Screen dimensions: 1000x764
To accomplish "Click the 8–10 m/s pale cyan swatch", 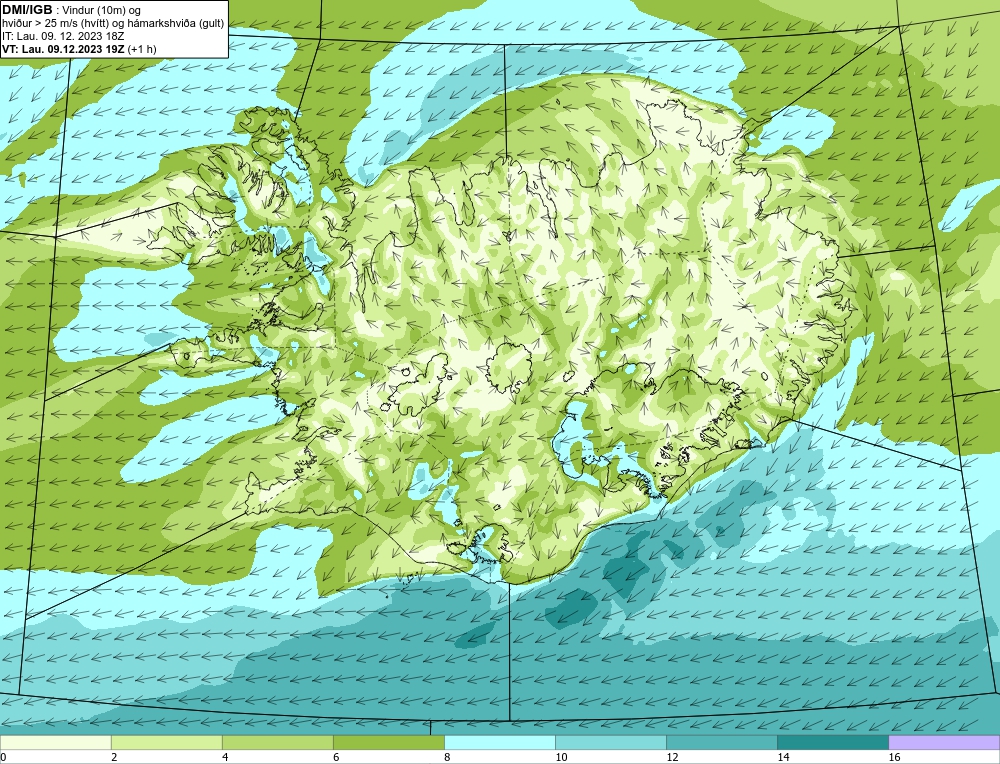I will (x=499, y=742).
